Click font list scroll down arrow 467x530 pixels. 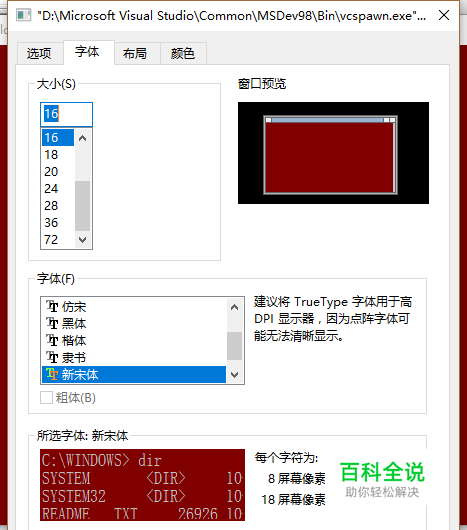click(235, 375)
